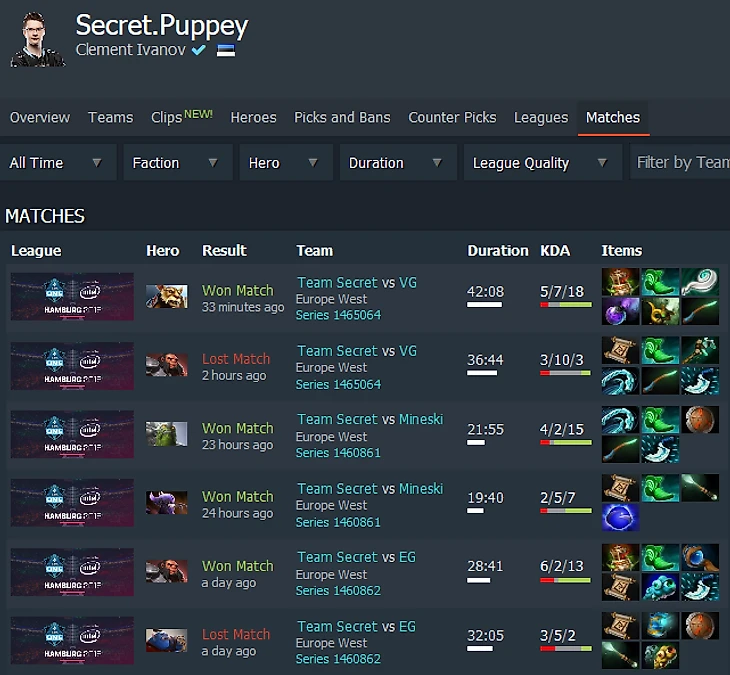
Task: Click the Filter by Team input field
Action: [x=680, y=162]
